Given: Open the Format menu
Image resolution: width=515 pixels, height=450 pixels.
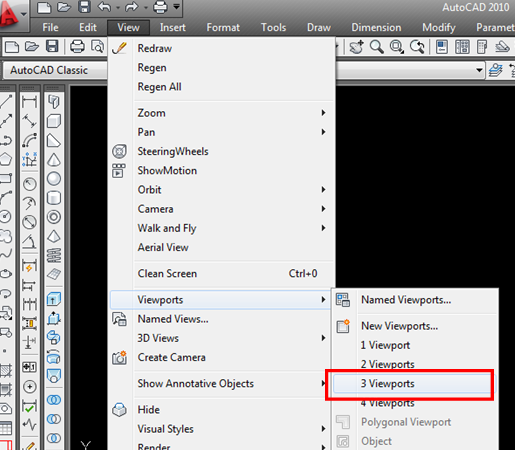Looking at the screenshot, I should [x=223, y=27].
